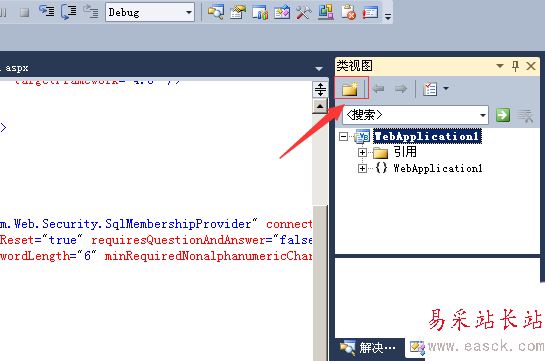
Task: Switch to the 解决… bottom tab
Action: click(368, 347)
